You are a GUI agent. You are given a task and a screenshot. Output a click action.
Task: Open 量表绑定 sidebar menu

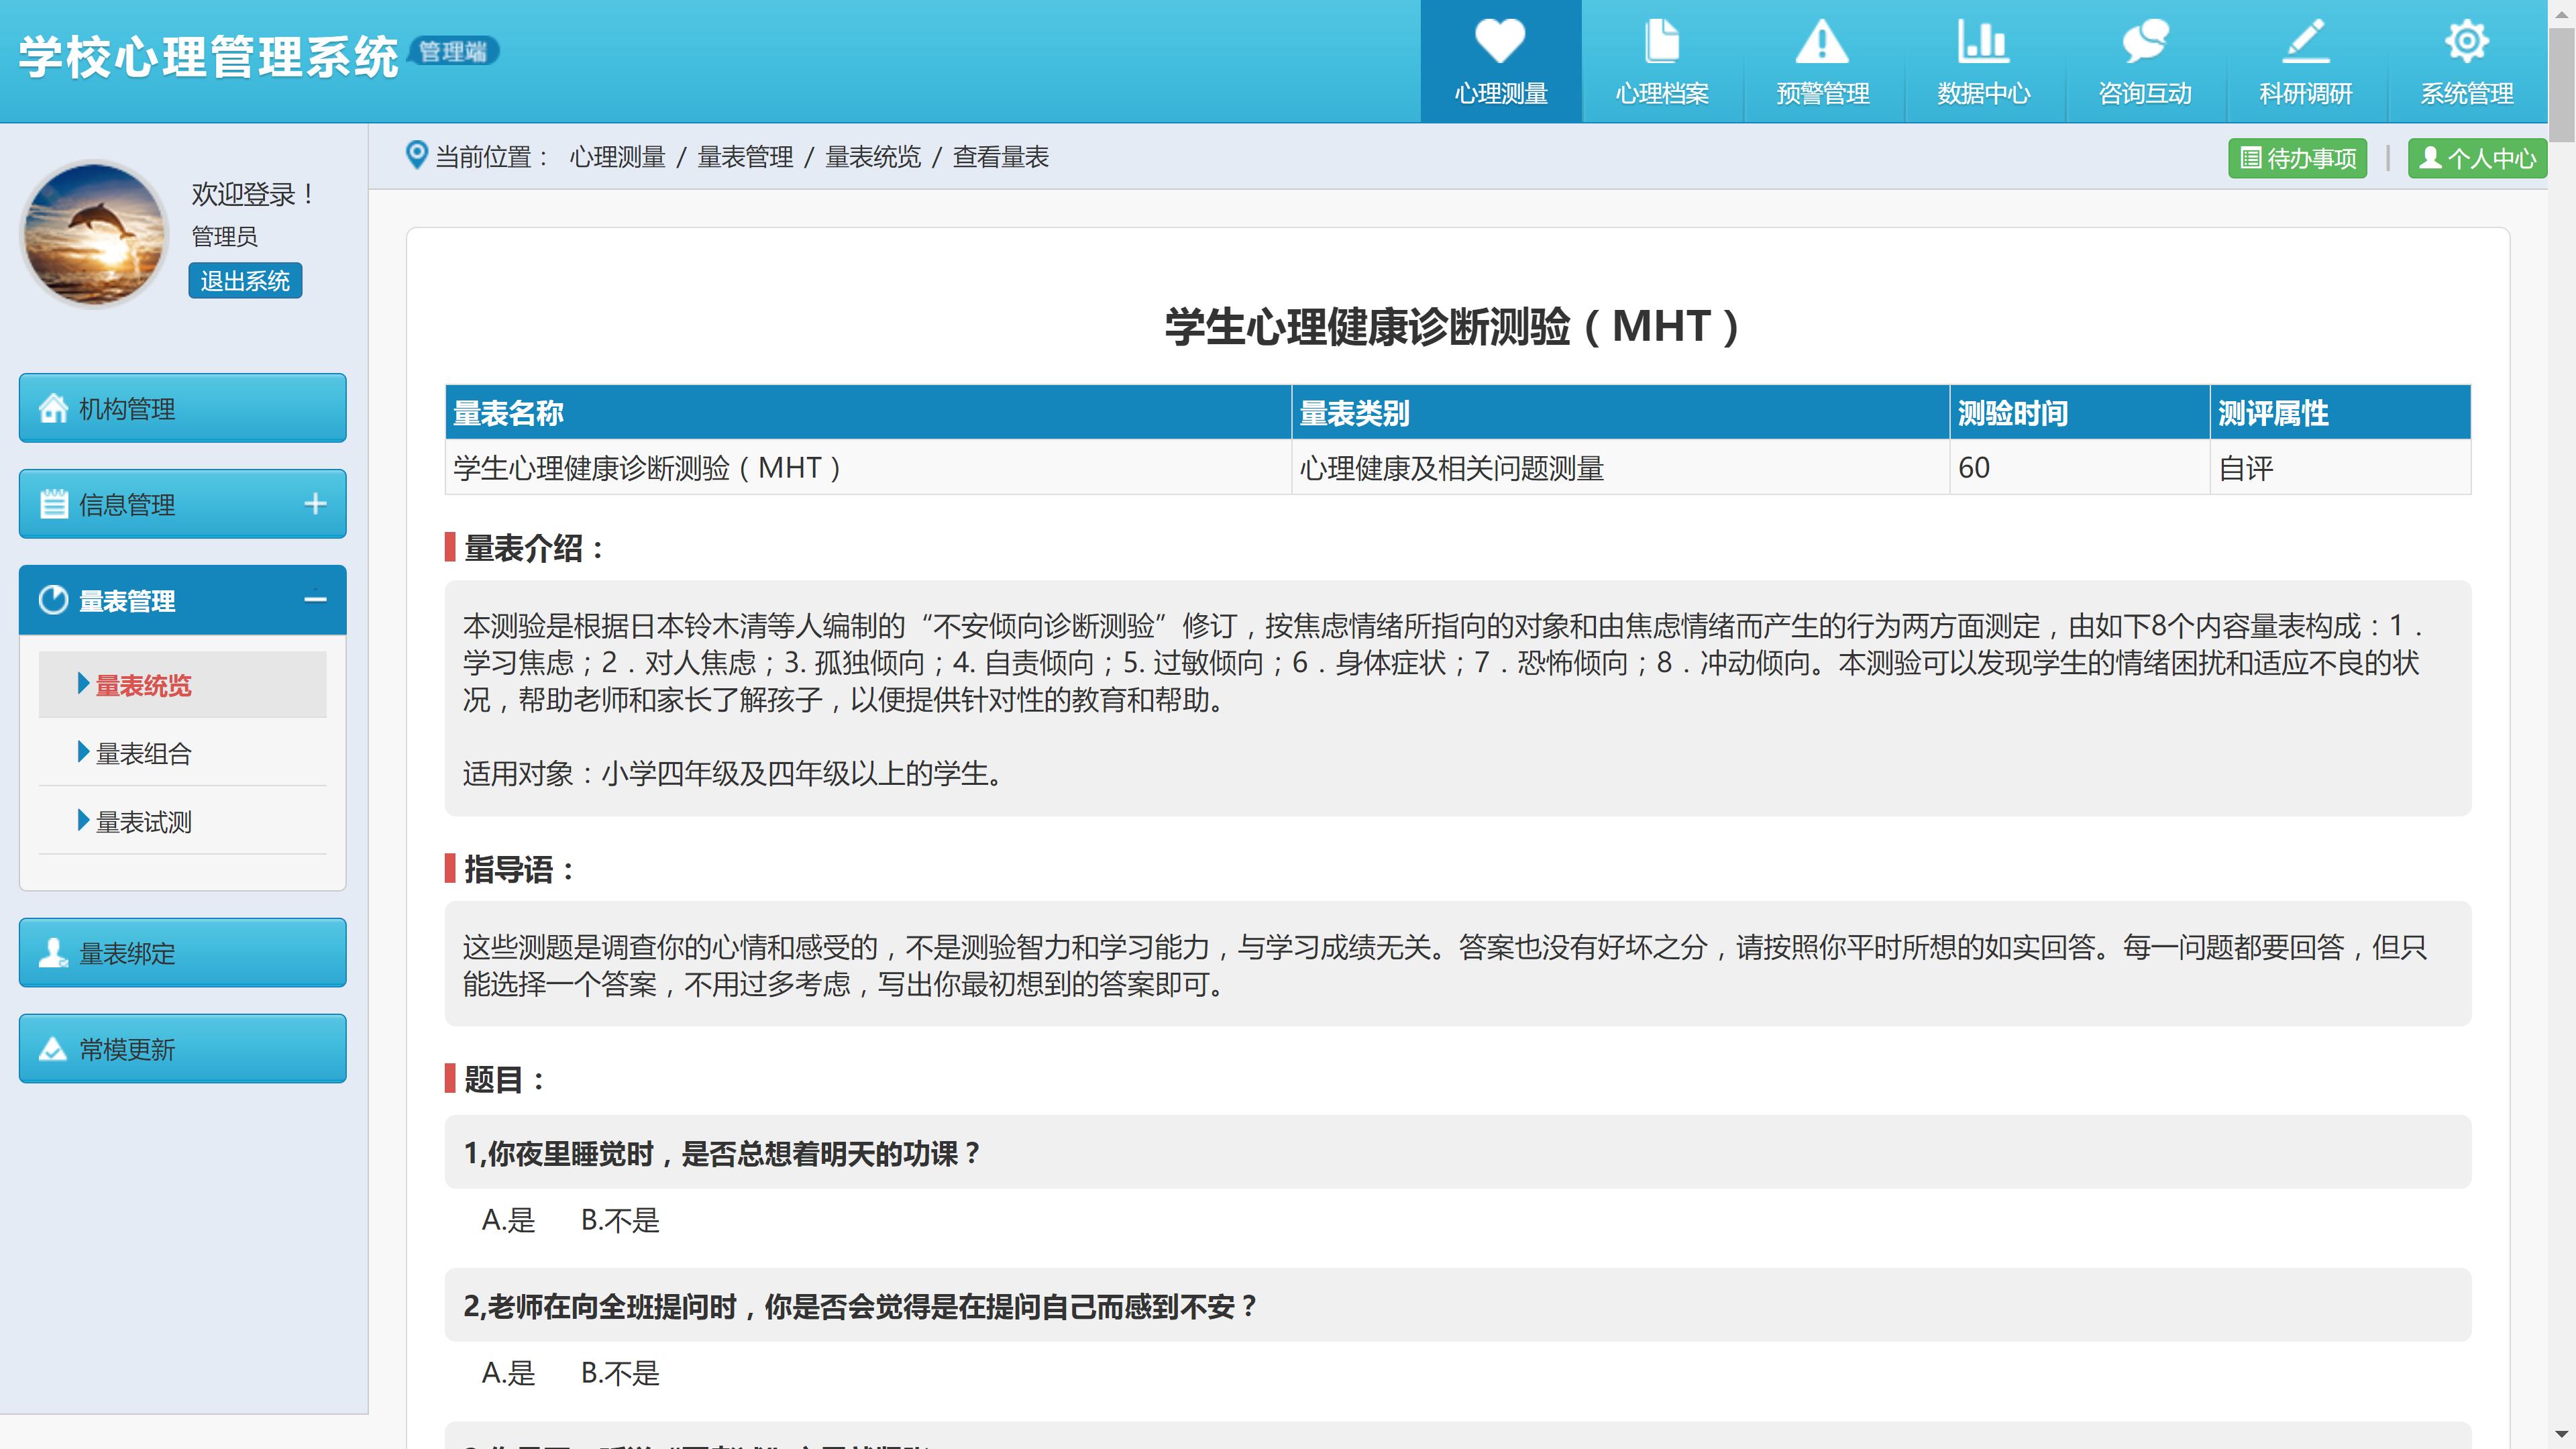(182, 953)
